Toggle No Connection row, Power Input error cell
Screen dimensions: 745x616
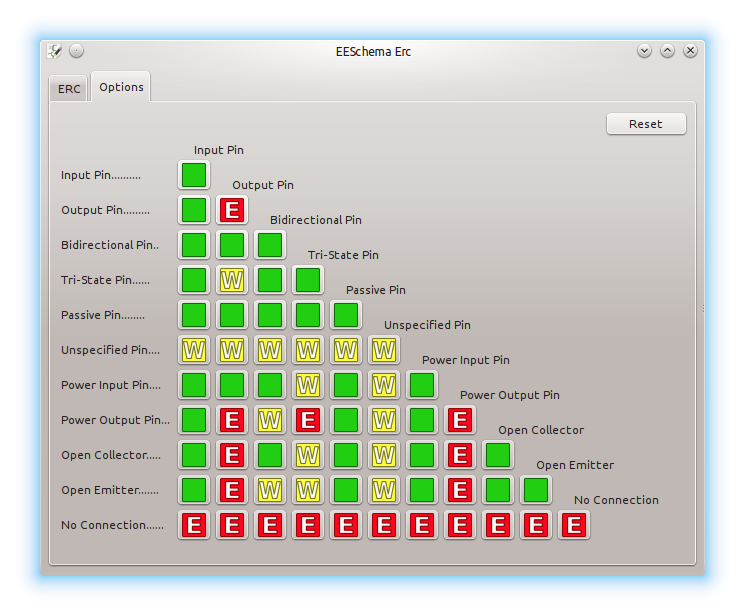pyautogui.click(x=422, y=525)
